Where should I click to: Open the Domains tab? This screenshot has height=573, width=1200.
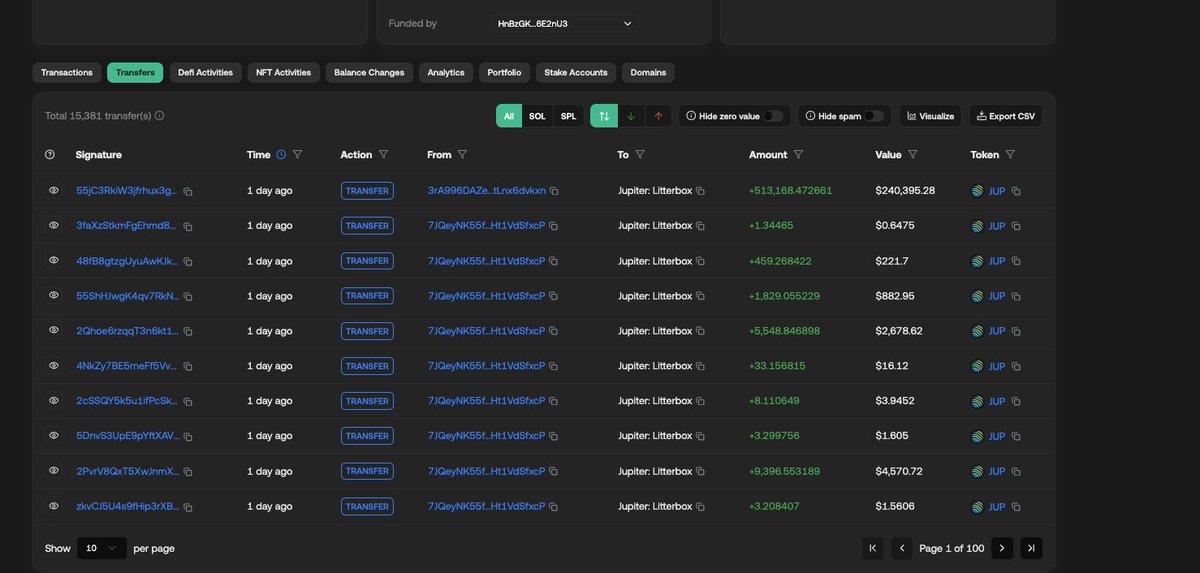648,72
